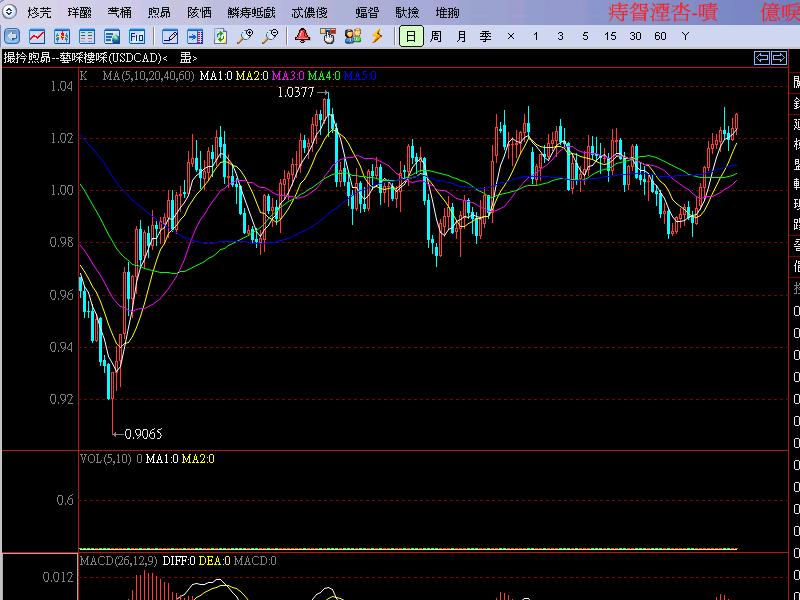Switch to the 周 weekly view tab
Image resolution: width=800 pixels, height=600 pixels.
click(x=437, y=37)
